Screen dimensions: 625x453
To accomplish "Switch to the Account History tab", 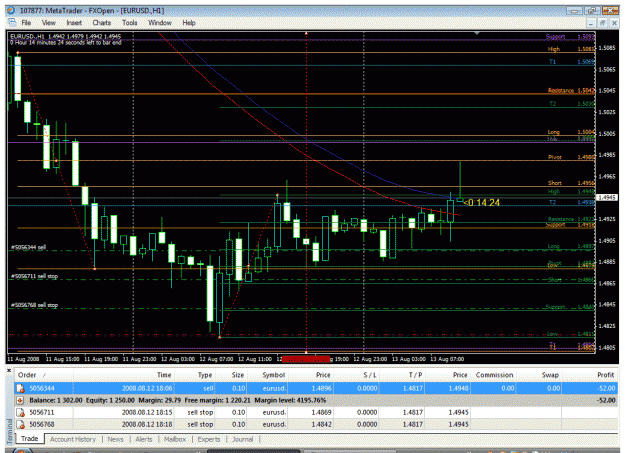I will click(73, 439).
